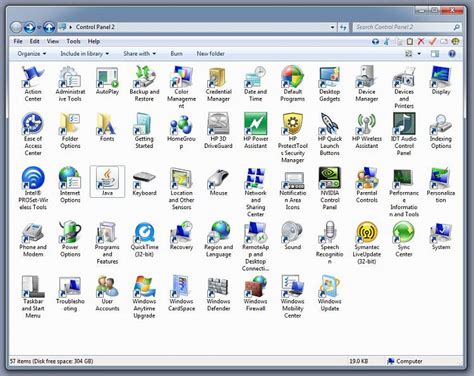Open the change view options arrow
The width and height of the screenshot is (474, 376).
pos(419,54)
